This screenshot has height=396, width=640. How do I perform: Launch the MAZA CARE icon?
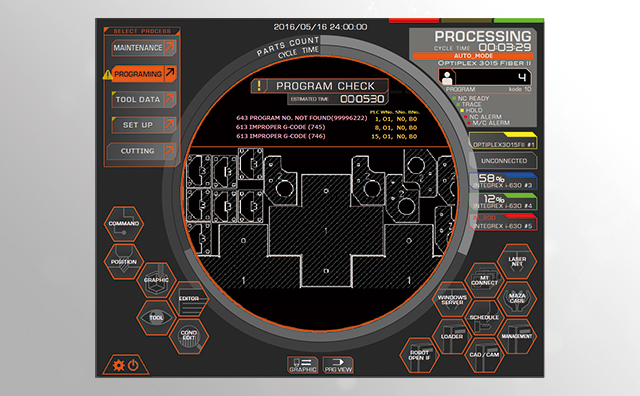517,299
